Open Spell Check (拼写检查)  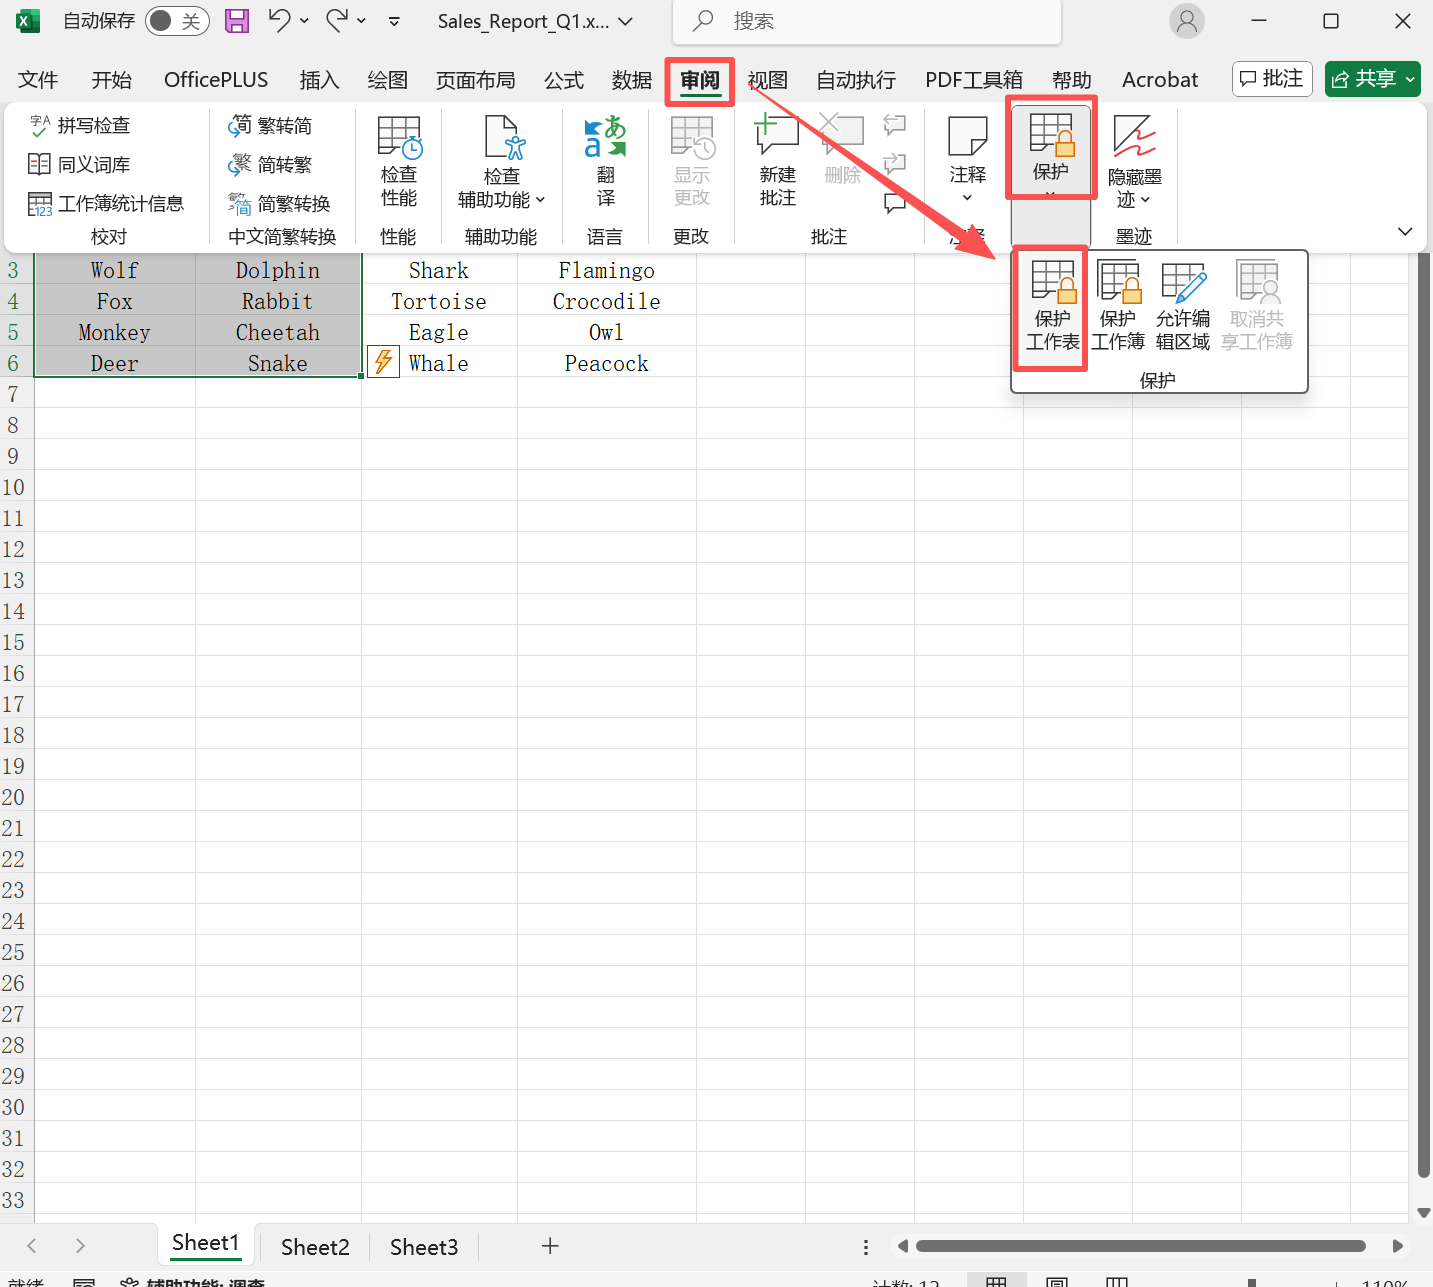pyautogui.click(x=81, y=125)
